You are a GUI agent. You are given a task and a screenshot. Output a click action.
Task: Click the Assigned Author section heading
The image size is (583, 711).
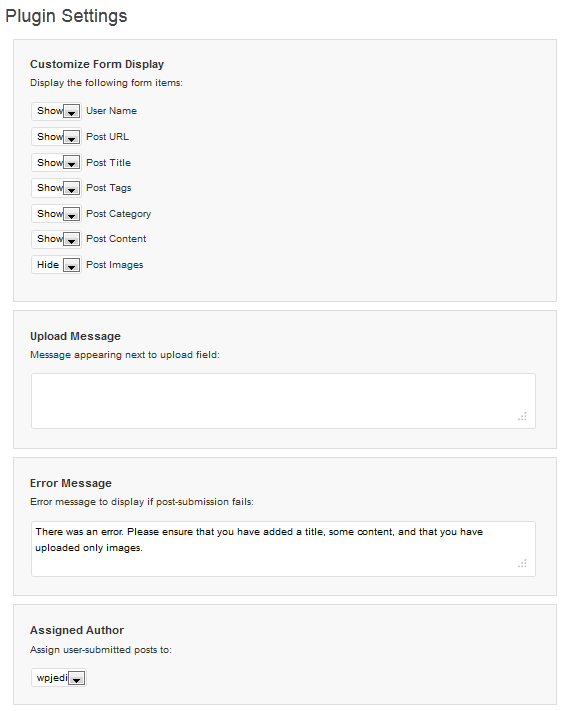point(77,630)
